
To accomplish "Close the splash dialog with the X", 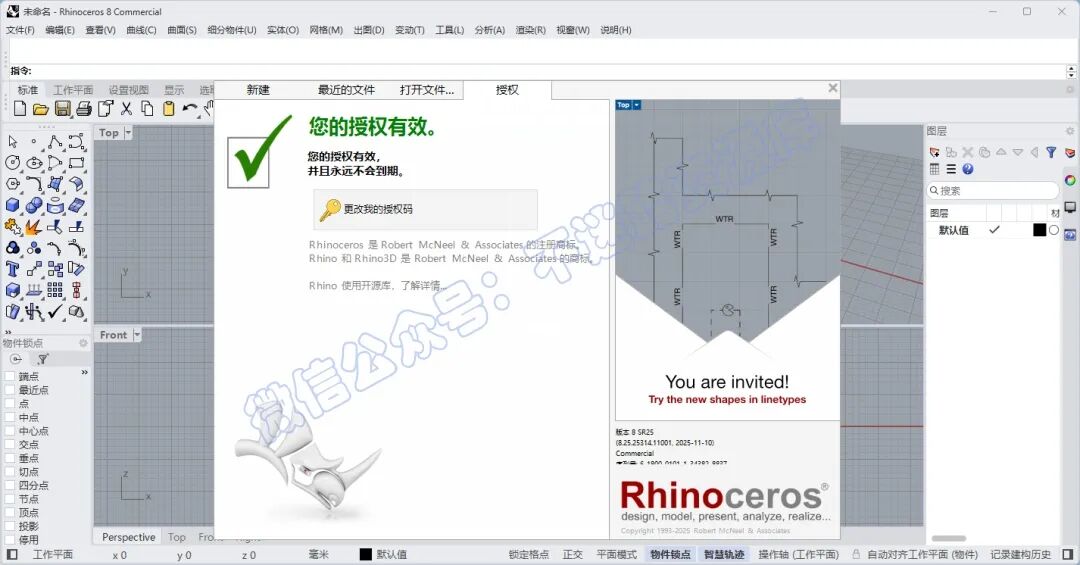I will (833, 88).
